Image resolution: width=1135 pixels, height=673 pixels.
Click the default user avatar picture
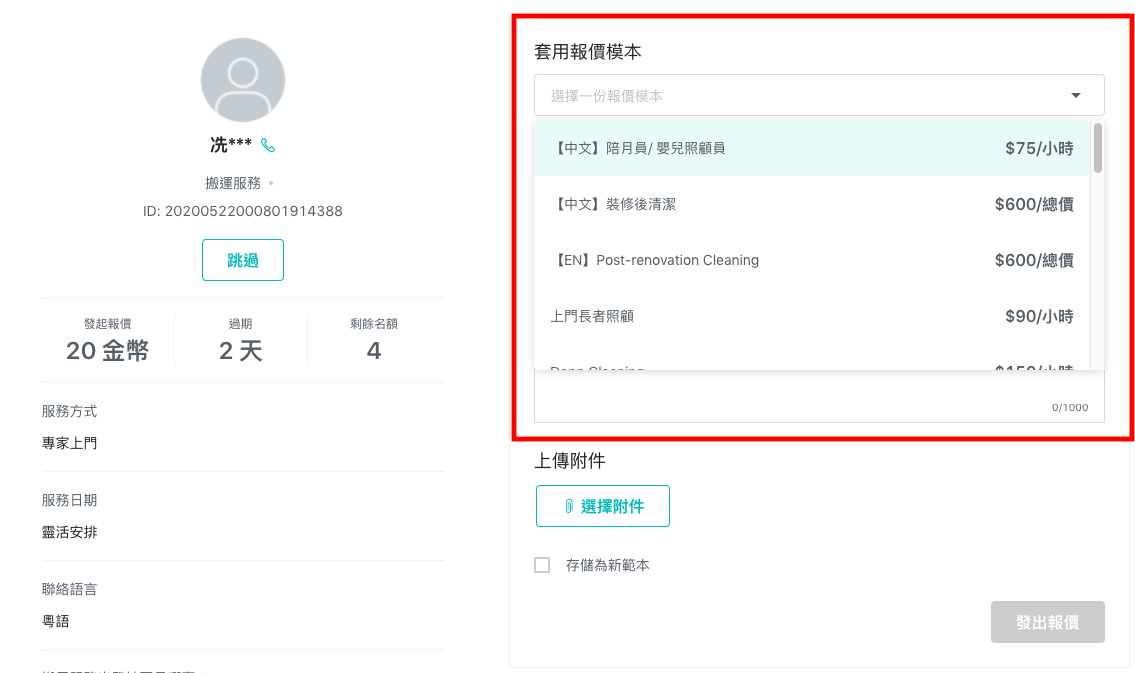coord(242,80)
